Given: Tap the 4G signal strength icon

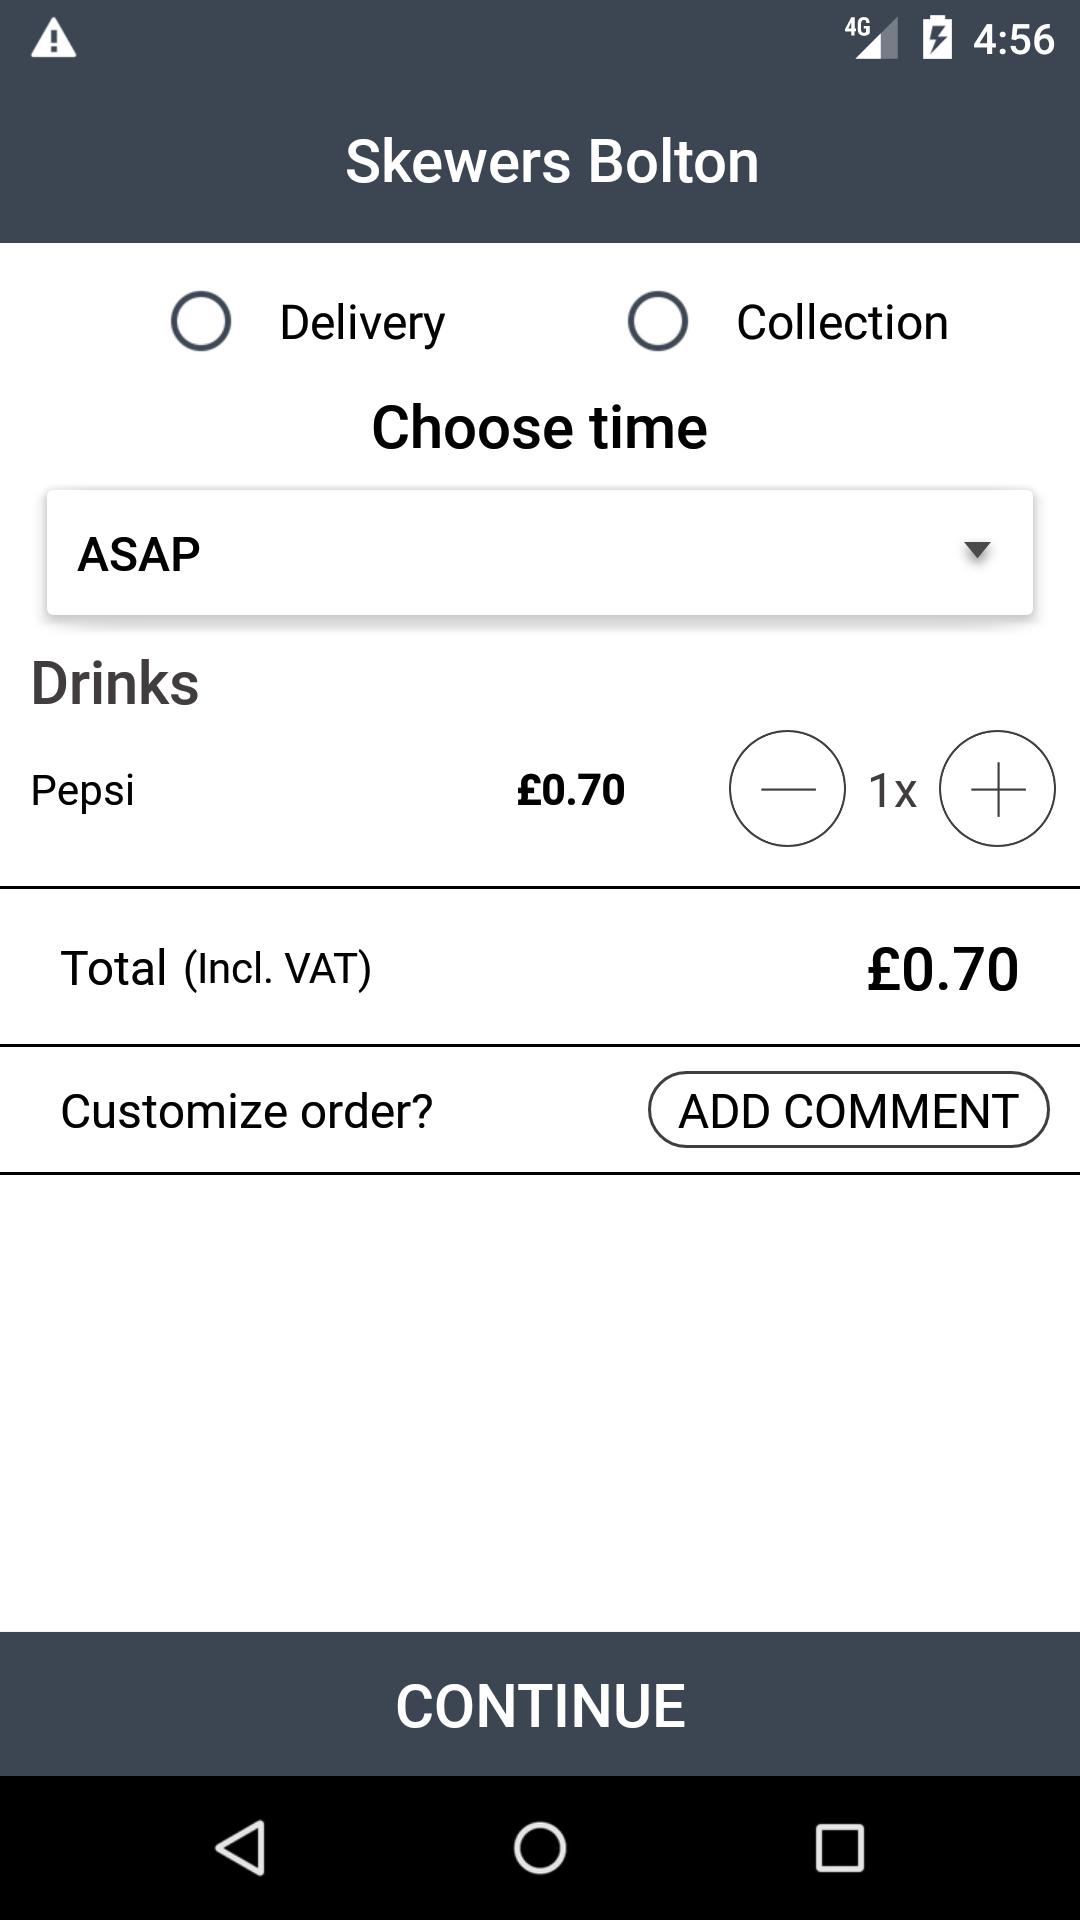Looking at the screenshot, I should coord(872,39).
